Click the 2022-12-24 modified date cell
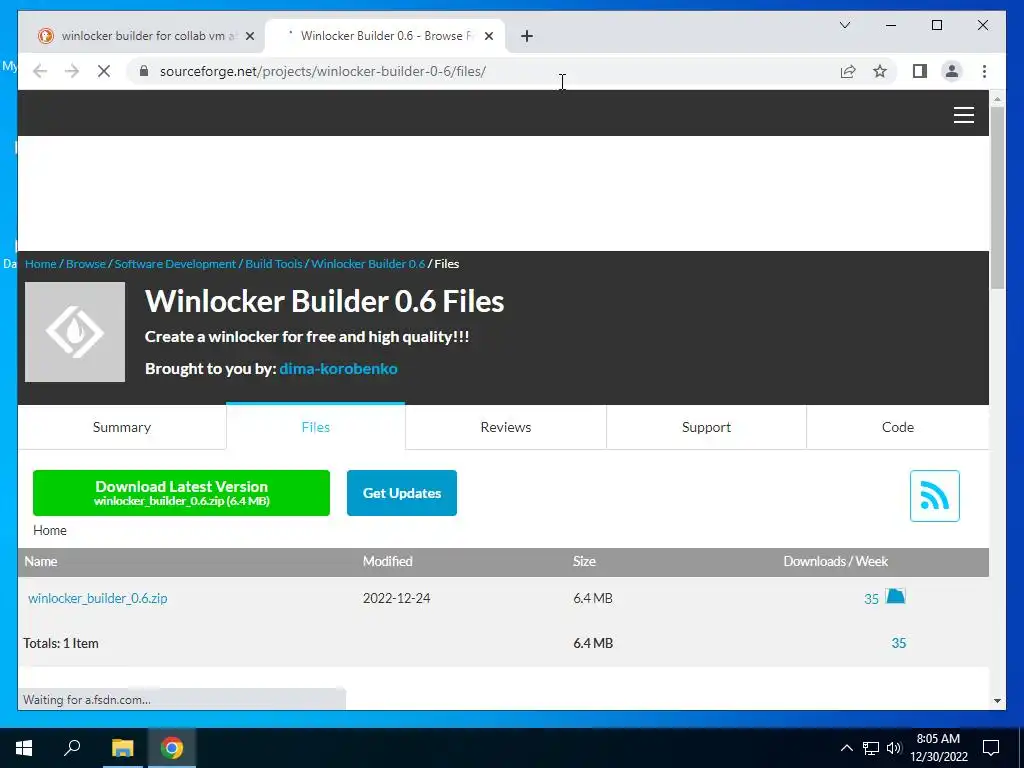This screenshot has height=768, width=1024. coord(396,598)
